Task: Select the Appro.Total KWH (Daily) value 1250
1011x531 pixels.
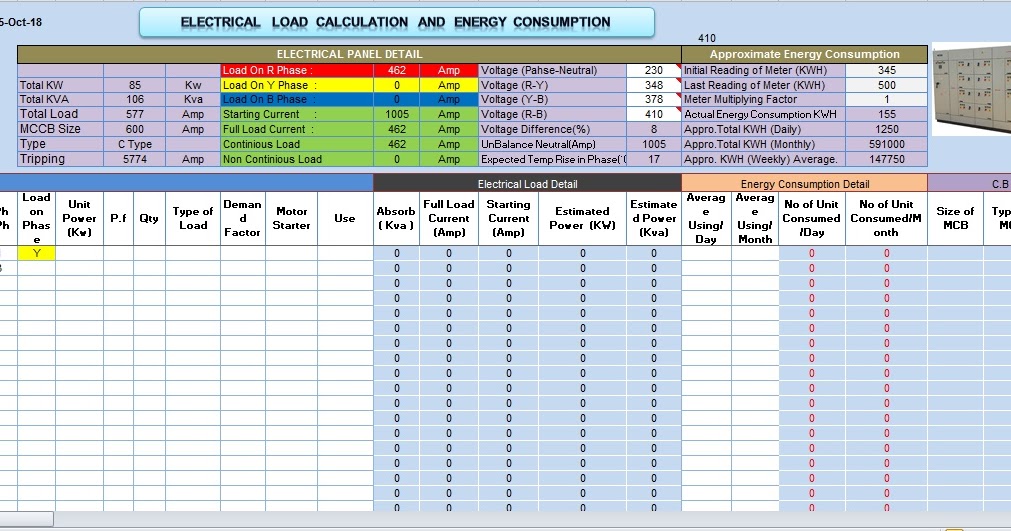Action: (x=887, y=129)
